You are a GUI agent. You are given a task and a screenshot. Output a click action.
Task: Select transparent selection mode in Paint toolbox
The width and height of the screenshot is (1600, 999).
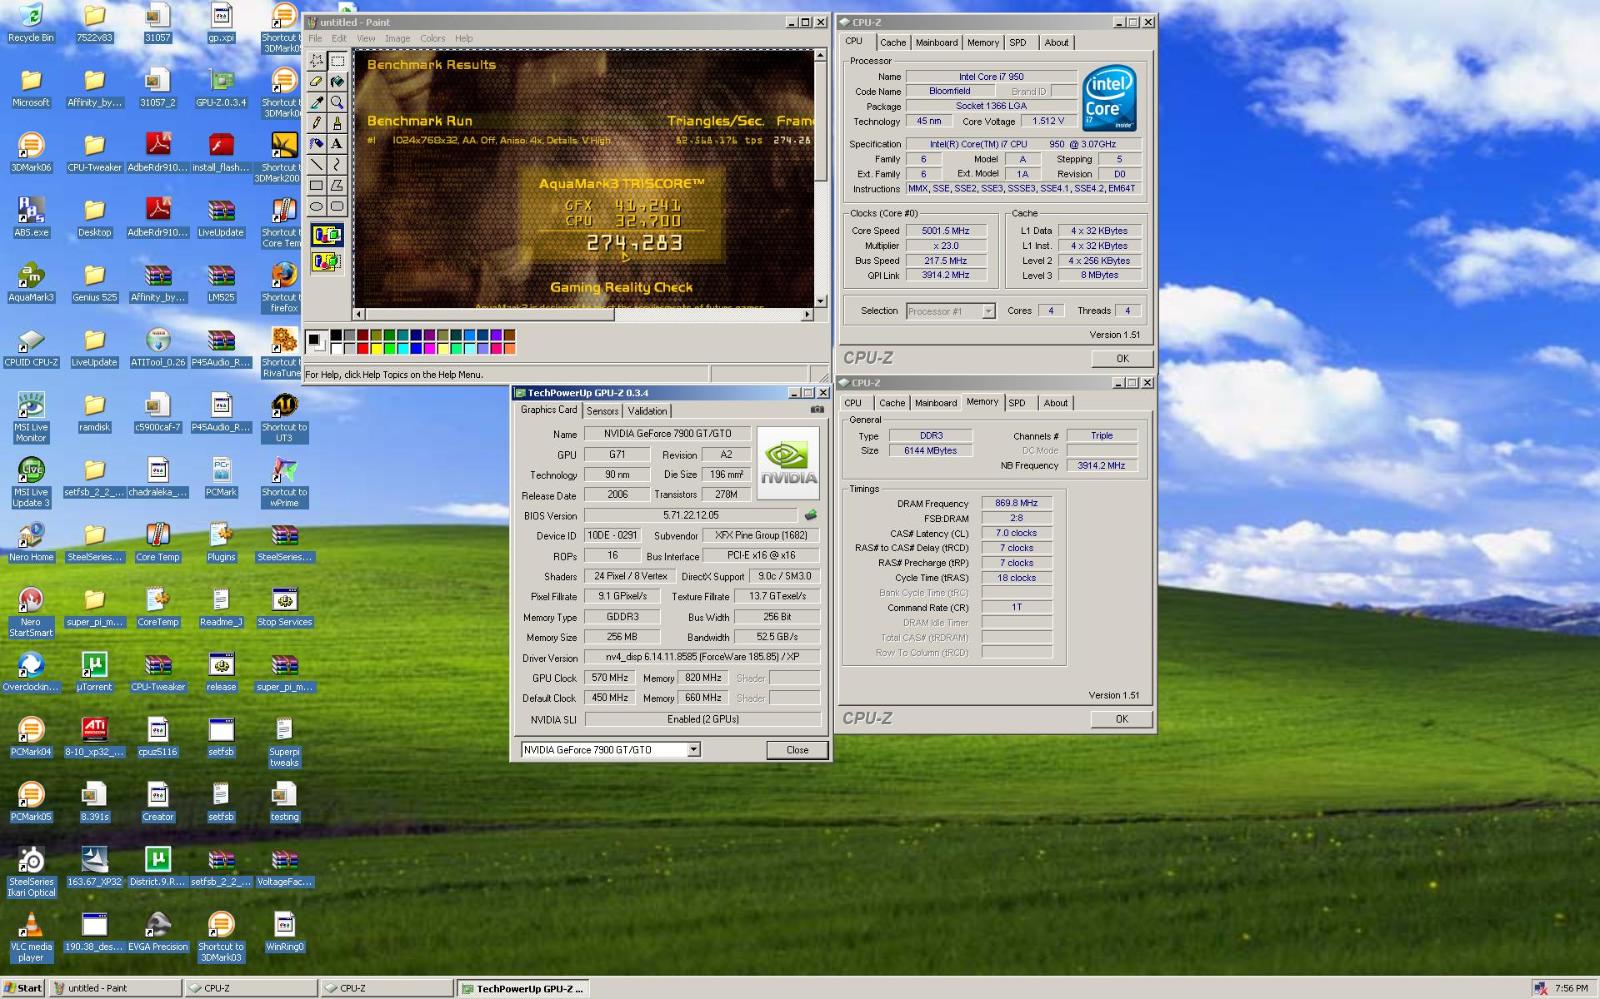click(326, 262)
